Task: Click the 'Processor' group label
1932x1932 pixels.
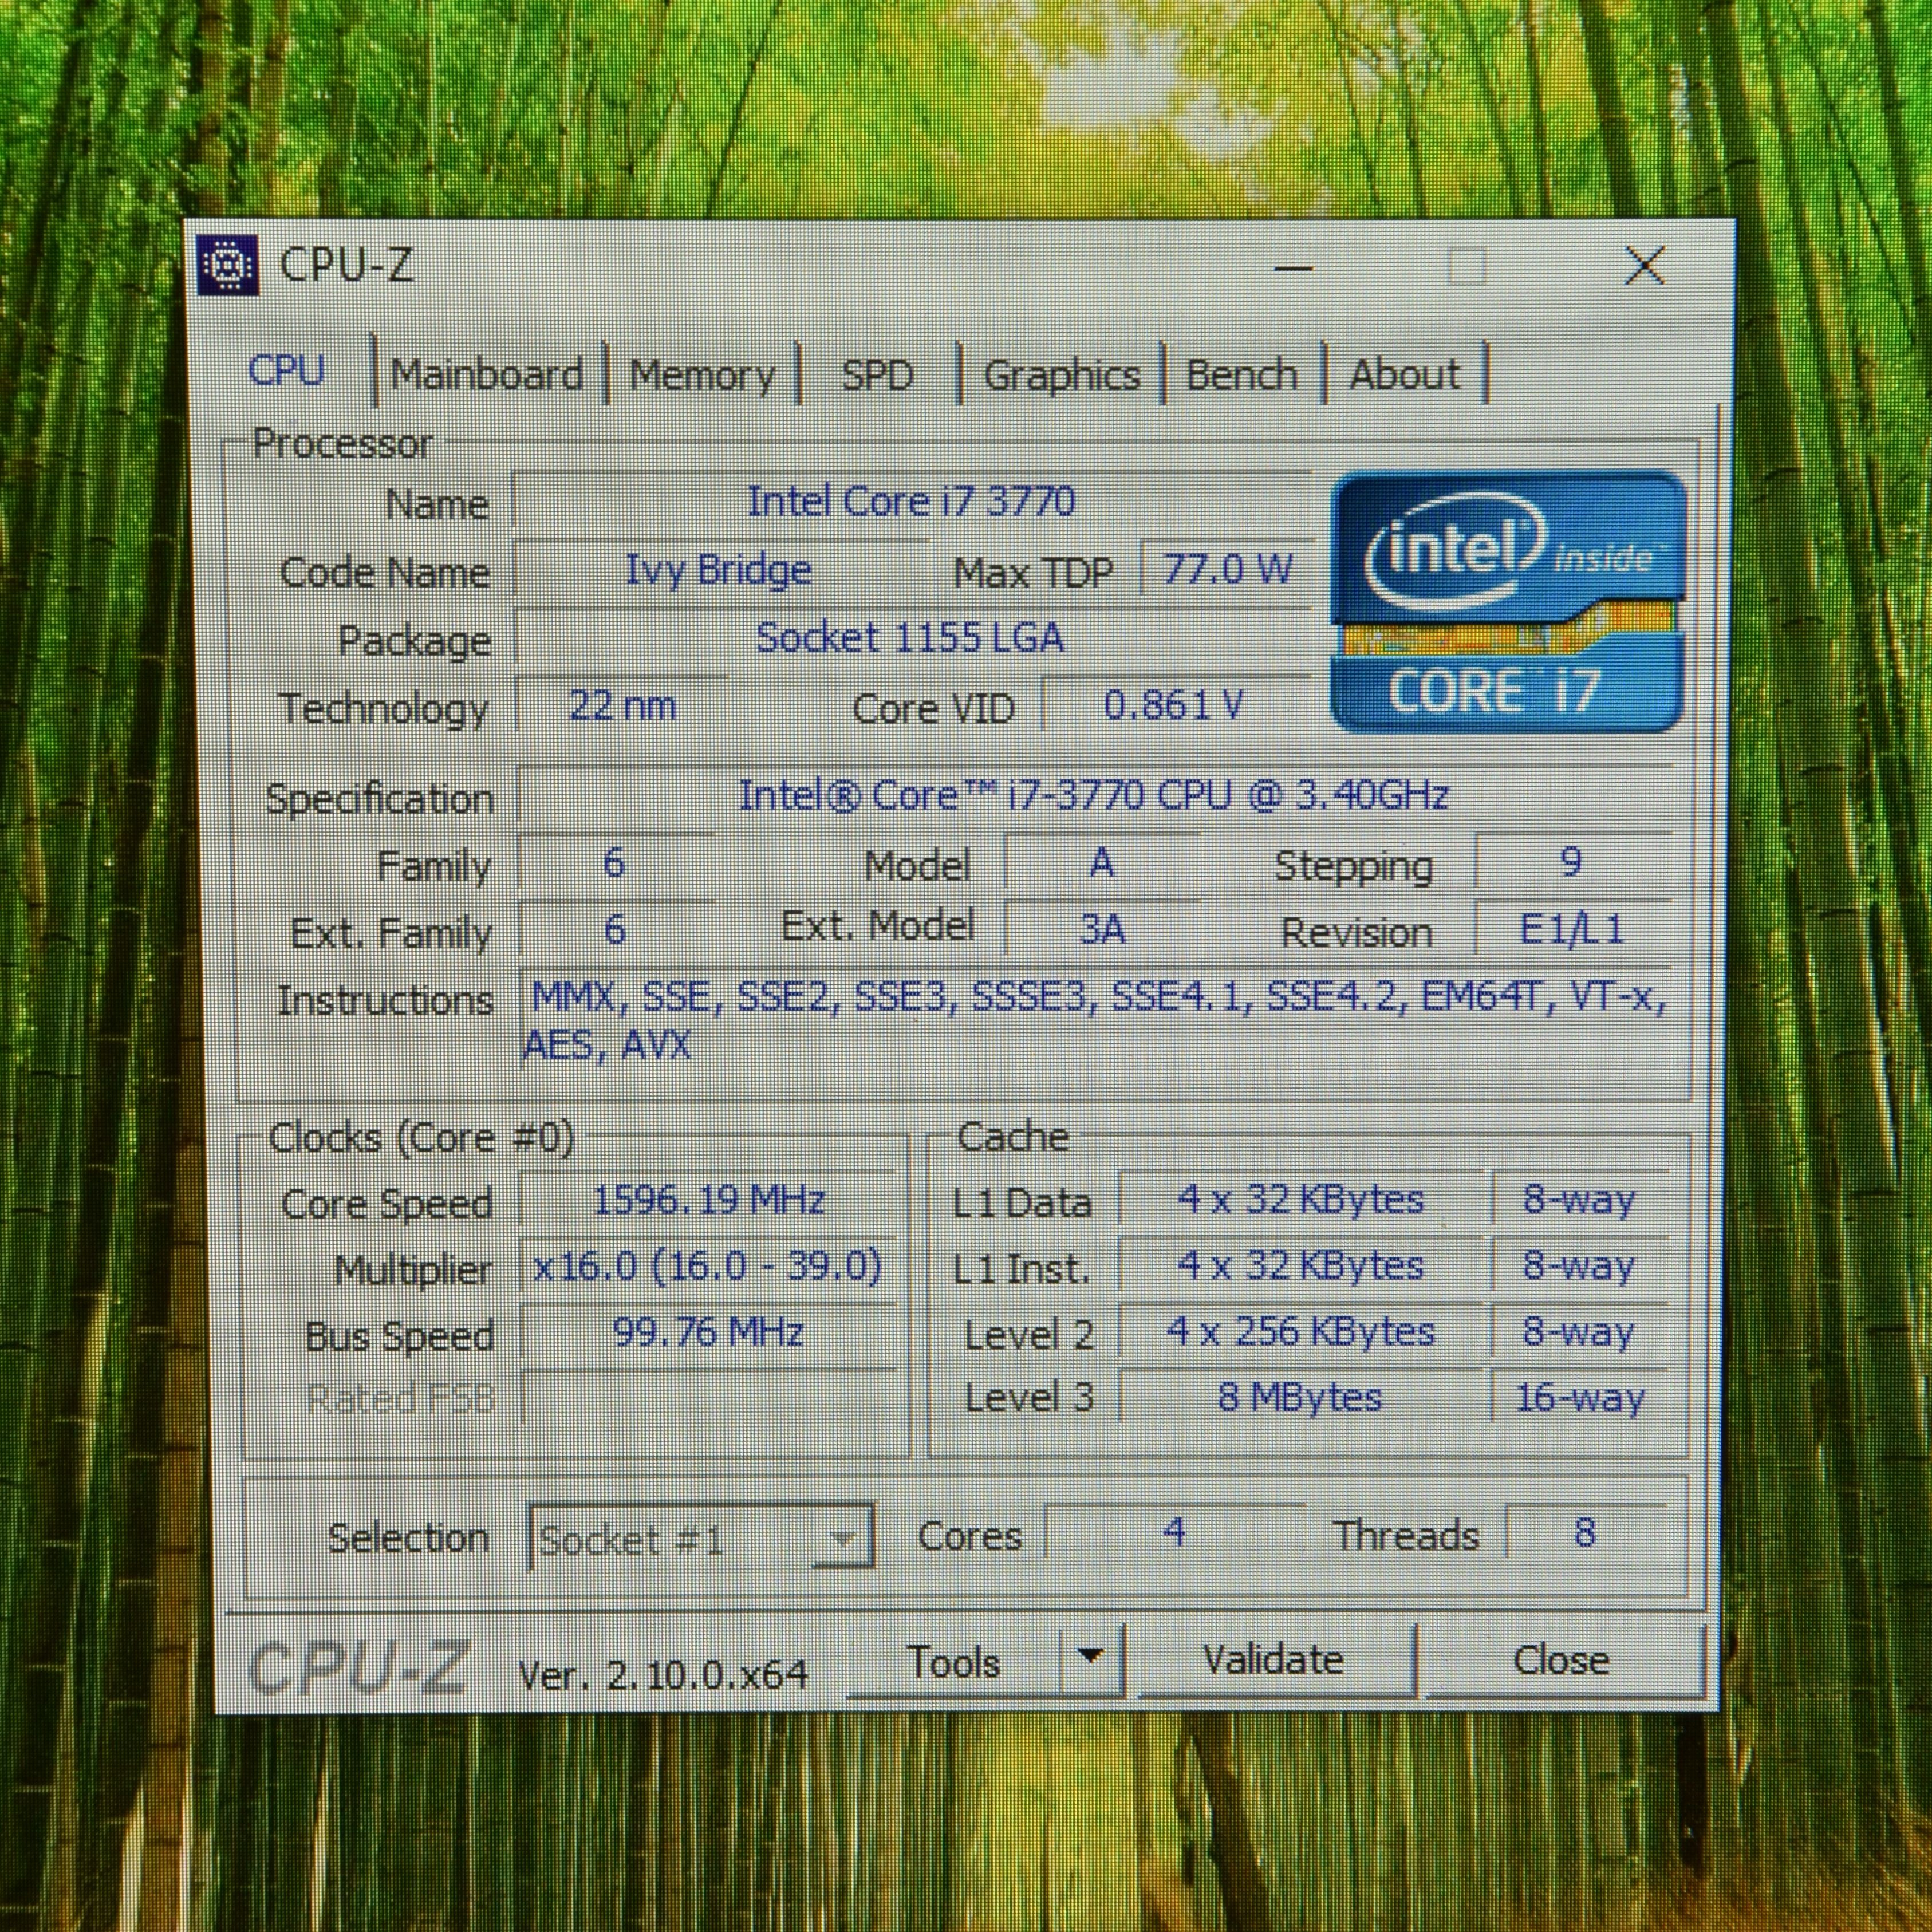Action: tap(342, 443)
